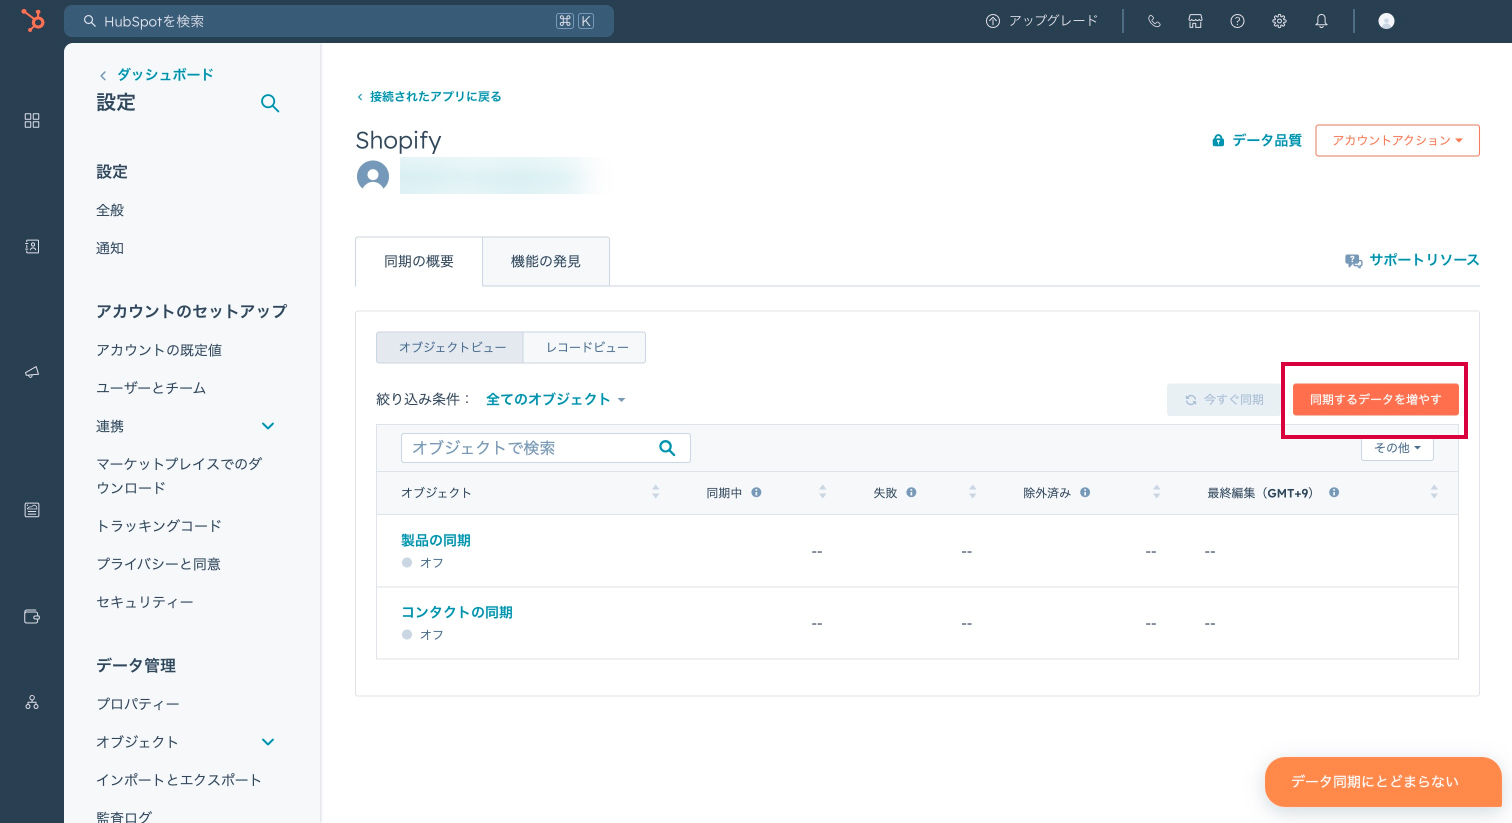The width and height of the screenshot is (1512, 823).
Task: Open the 全てのオブジェクト filter dropdown
Action: point(555,399)
